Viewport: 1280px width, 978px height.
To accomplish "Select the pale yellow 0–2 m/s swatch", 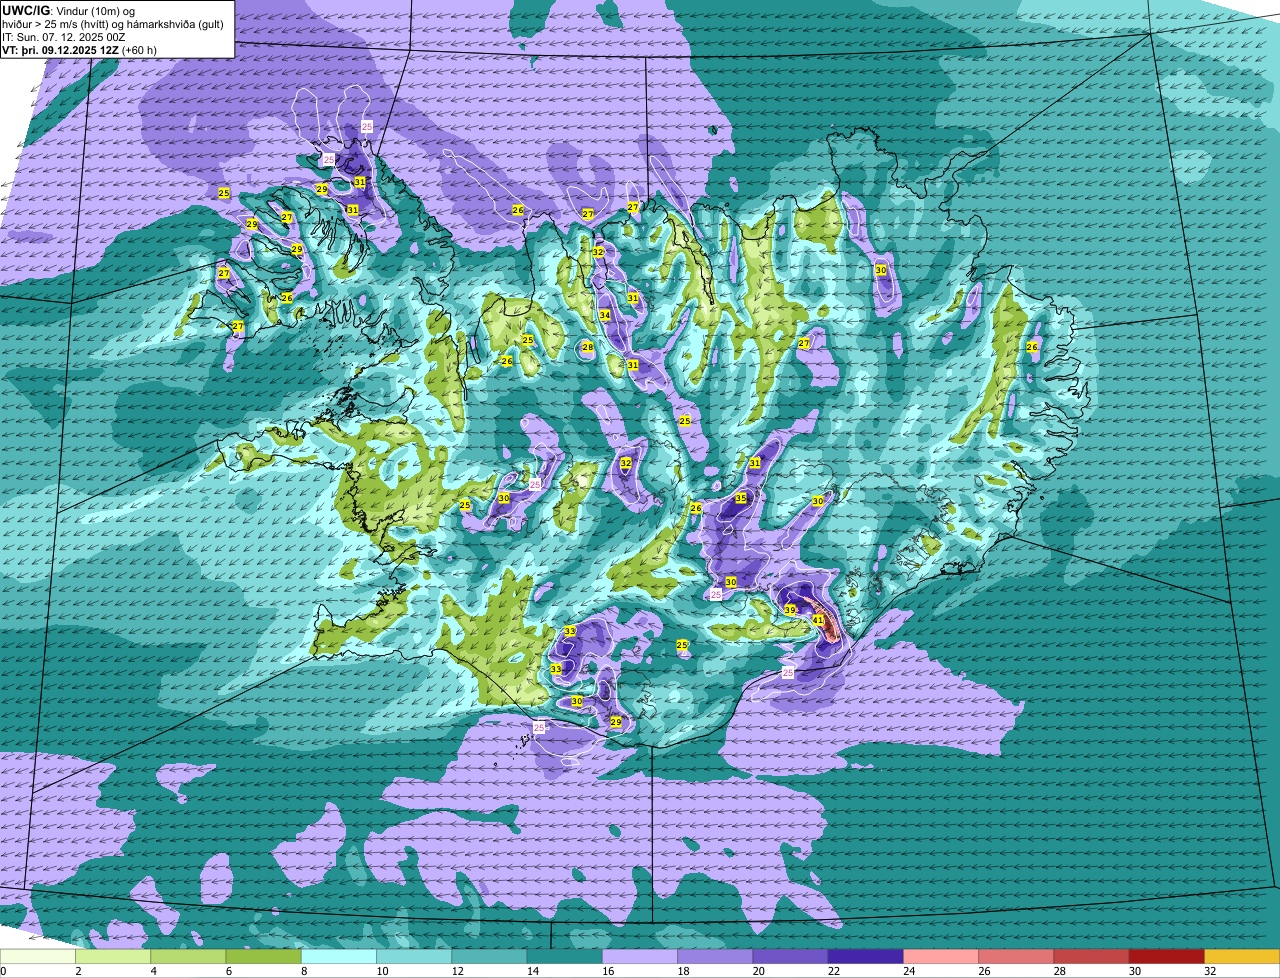I will tap(38, 956).
